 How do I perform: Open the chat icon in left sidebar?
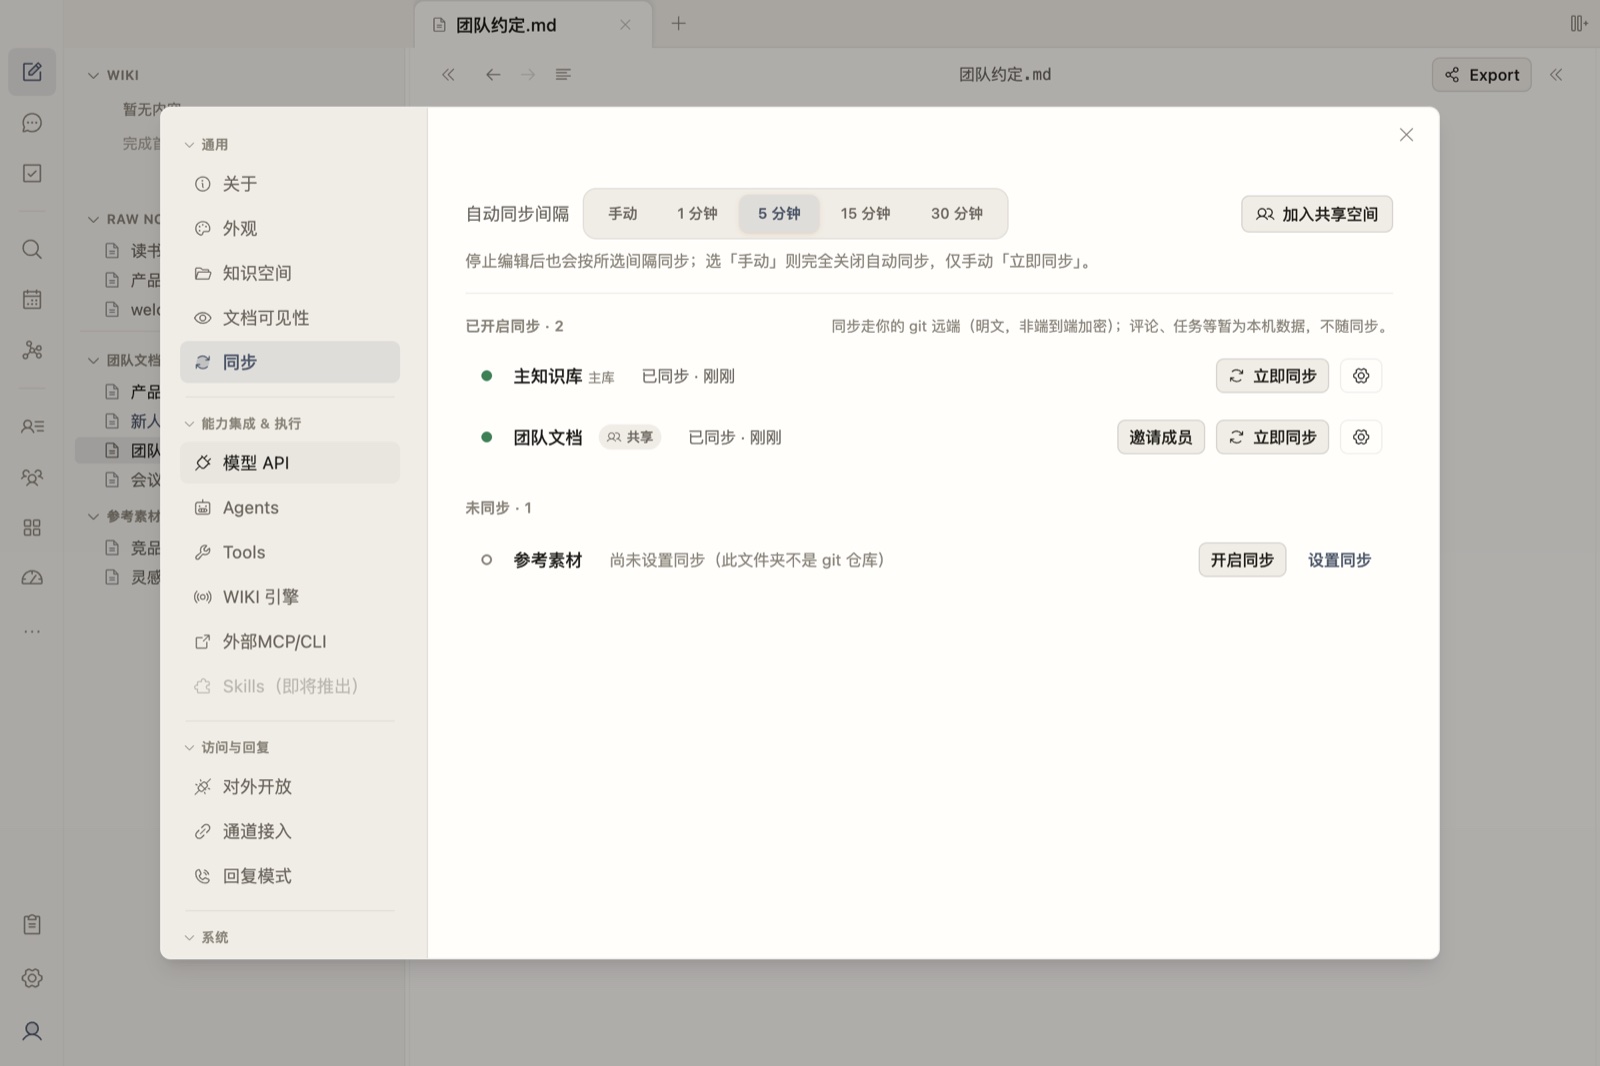click(x=32, y=123)
